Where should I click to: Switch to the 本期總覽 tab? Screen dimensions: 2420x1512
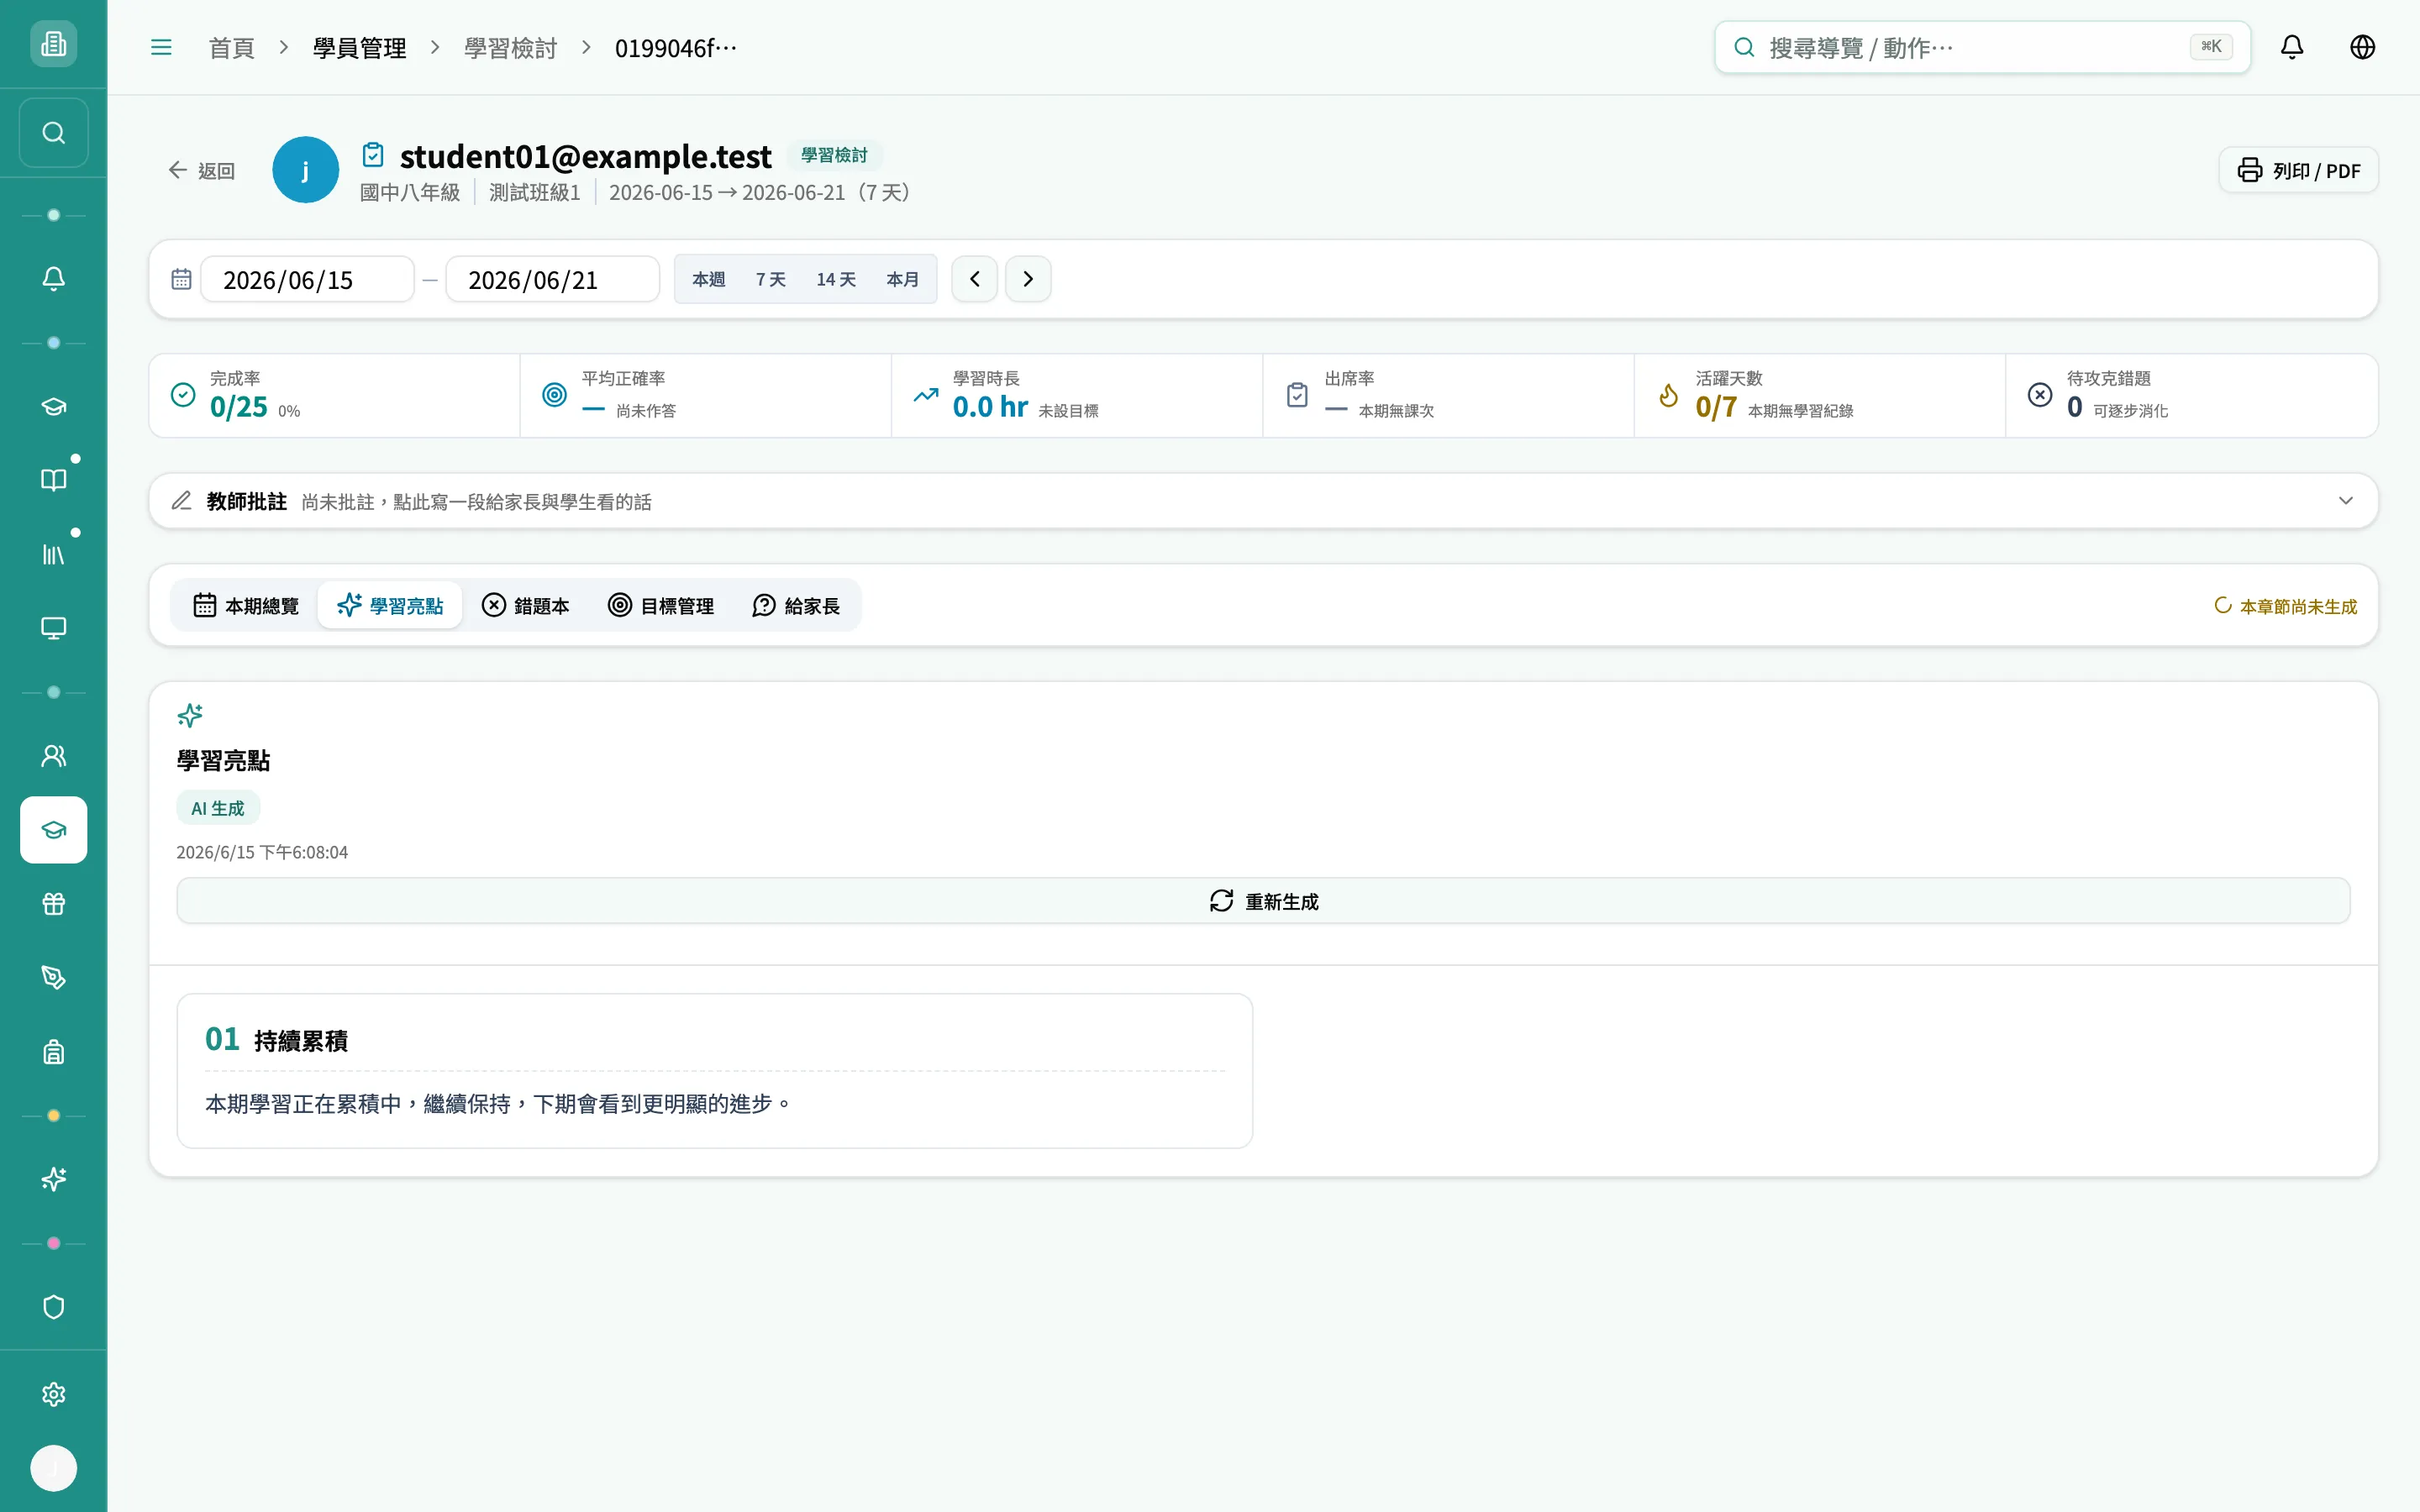[245, 606]
